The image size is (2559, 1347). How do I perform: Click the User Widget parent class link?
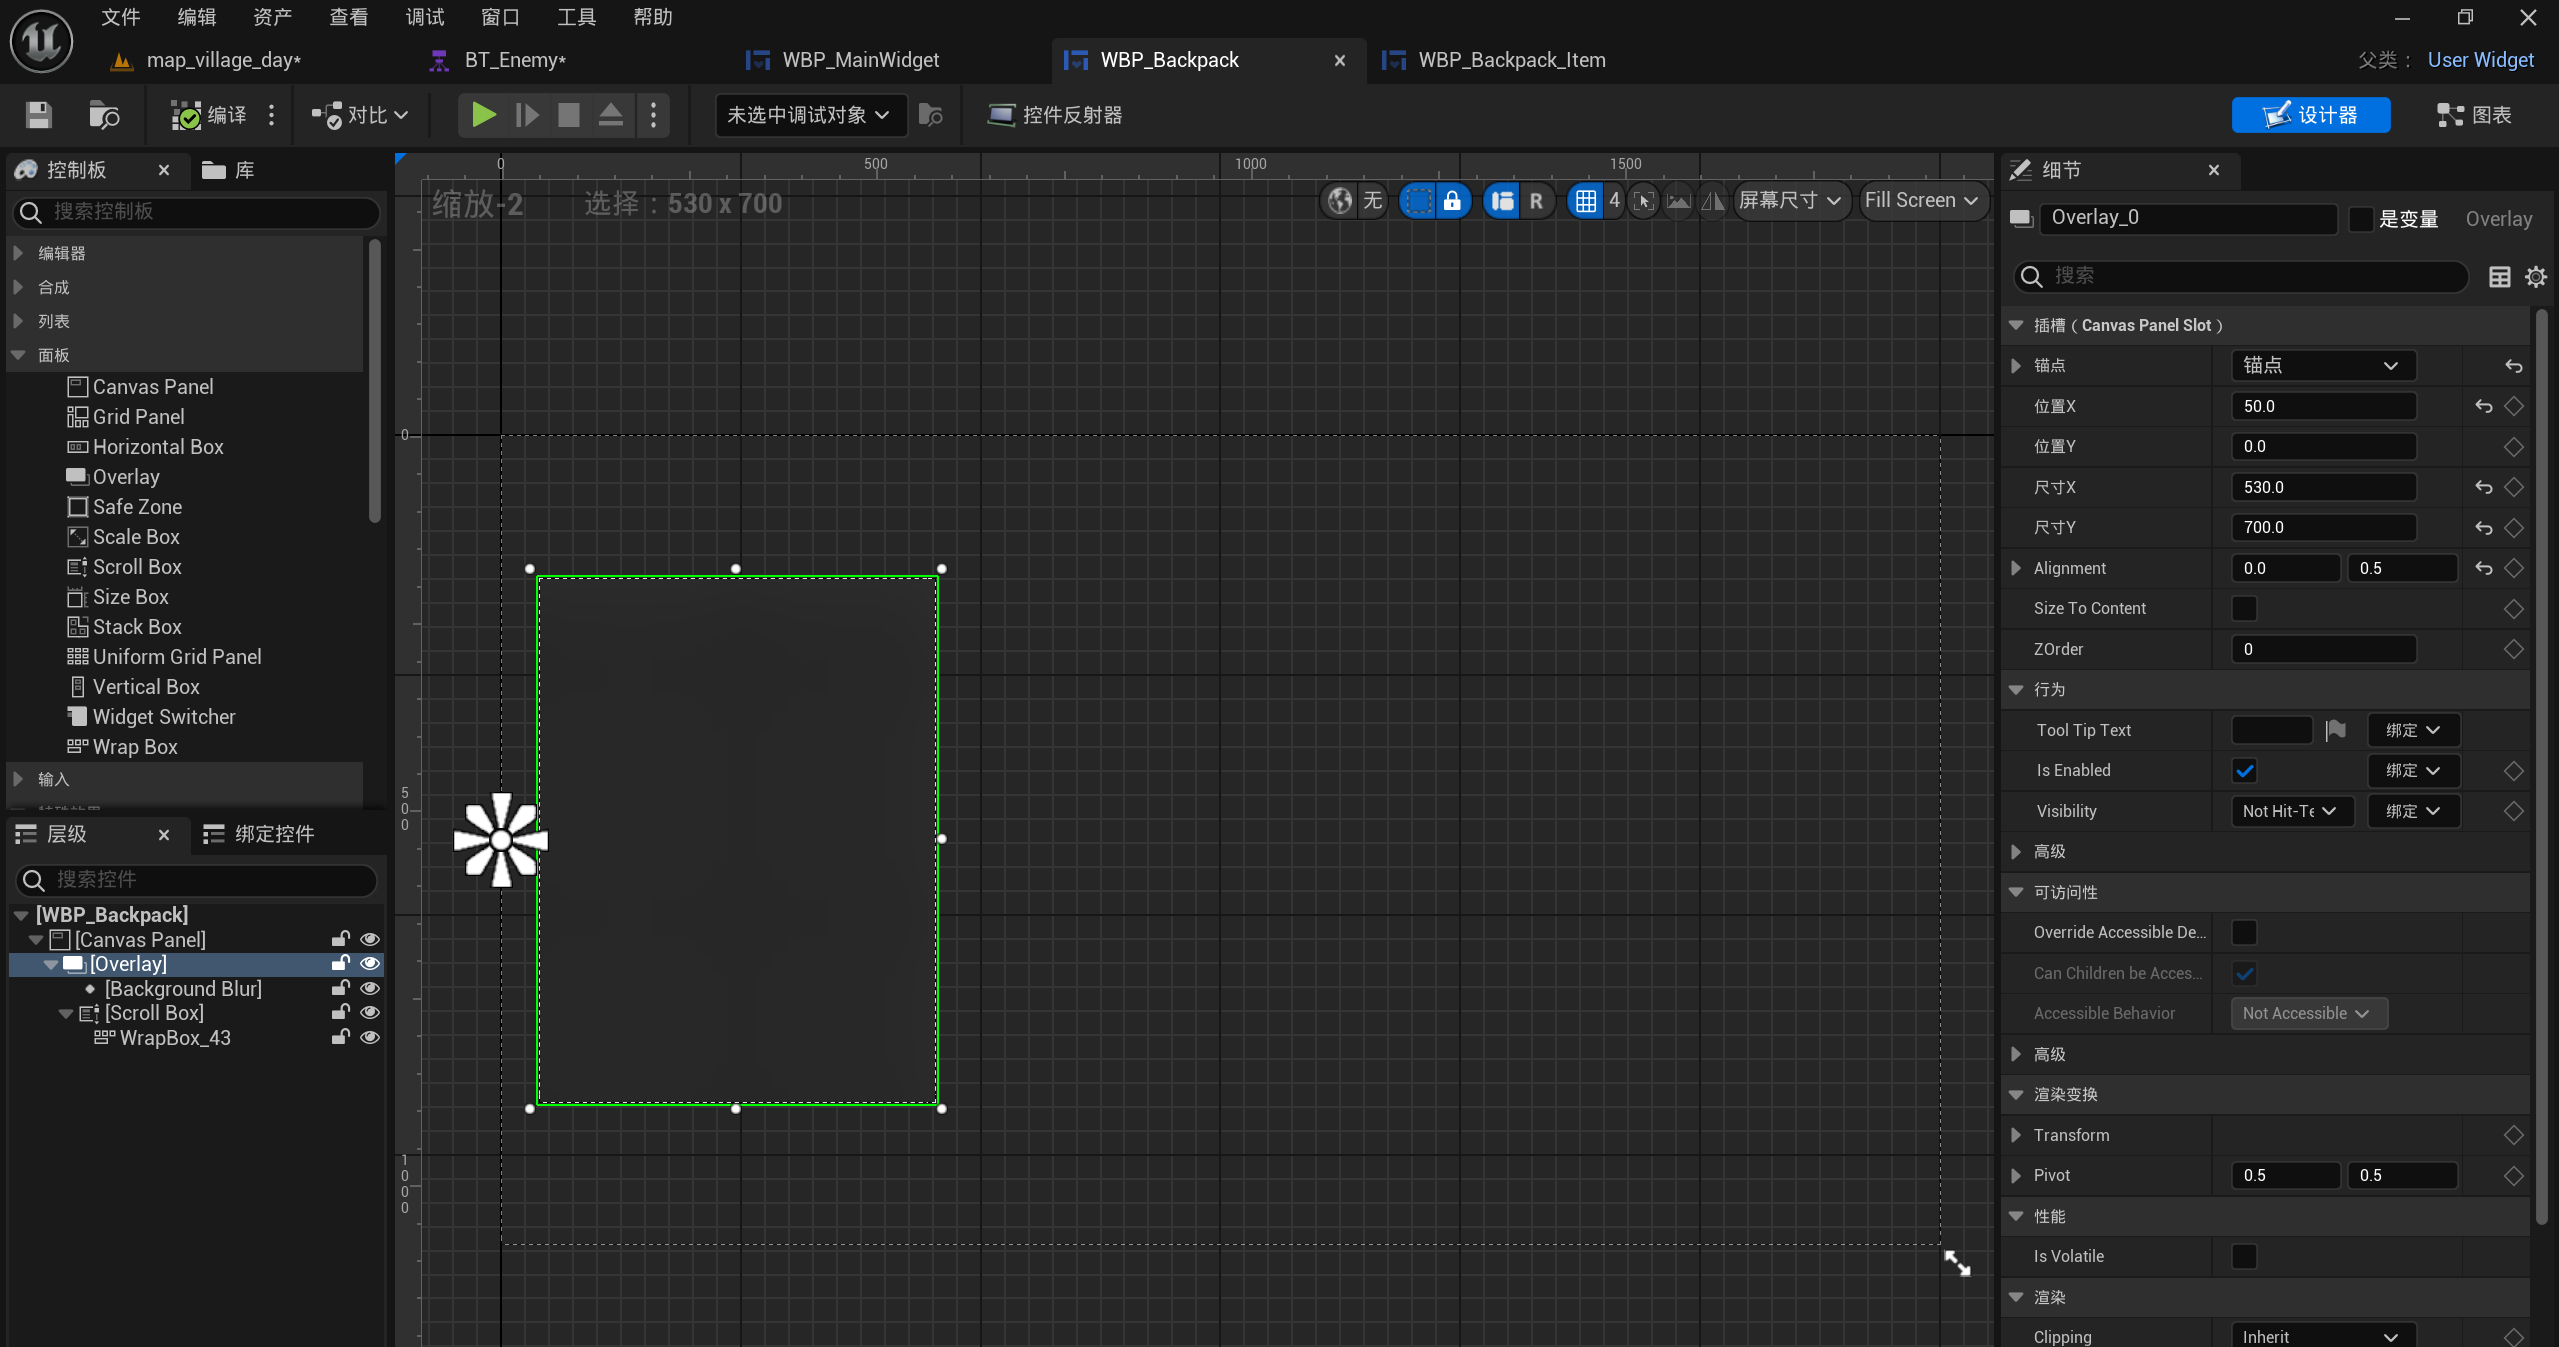pyautogui.click(x=2480, y=60)
